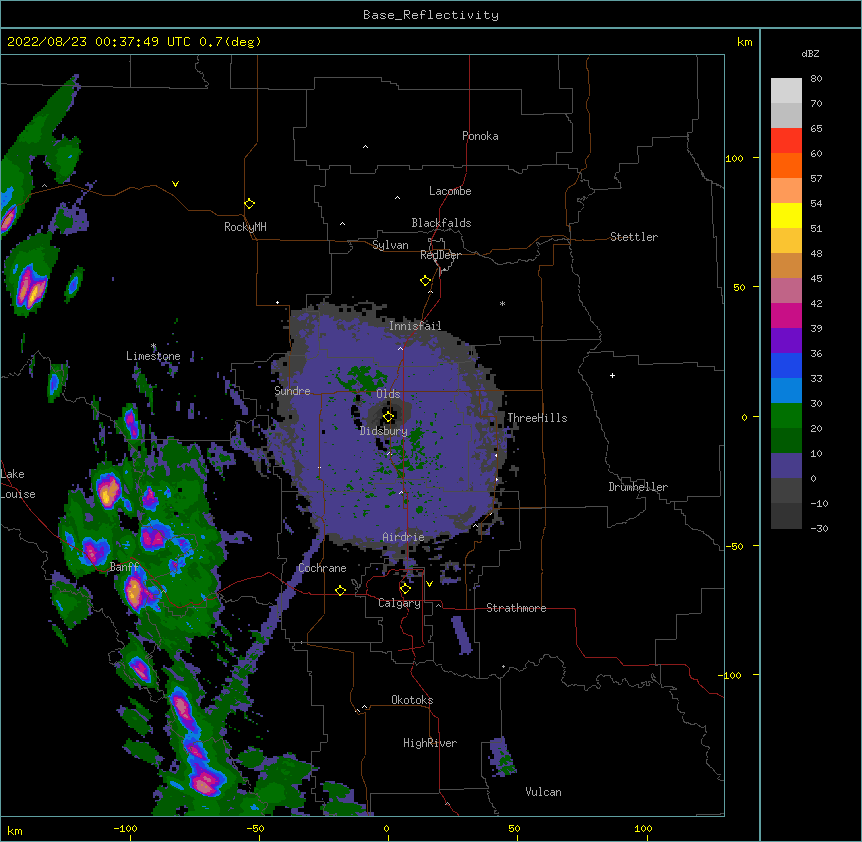Screen dimensions: 862x842
Task: Click the RedDeer city label
Action: pyautogui.click(x=440, y=255)
